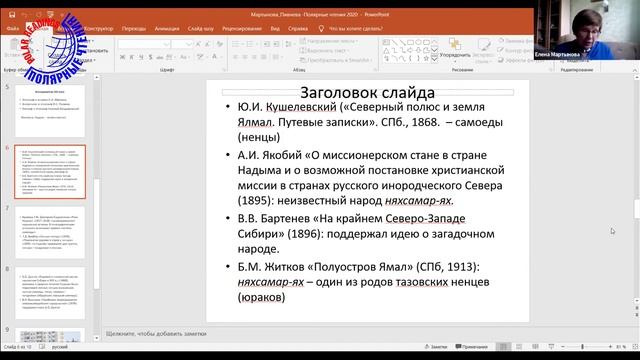
Task: Click the русский language indicator
Action: 60,347
